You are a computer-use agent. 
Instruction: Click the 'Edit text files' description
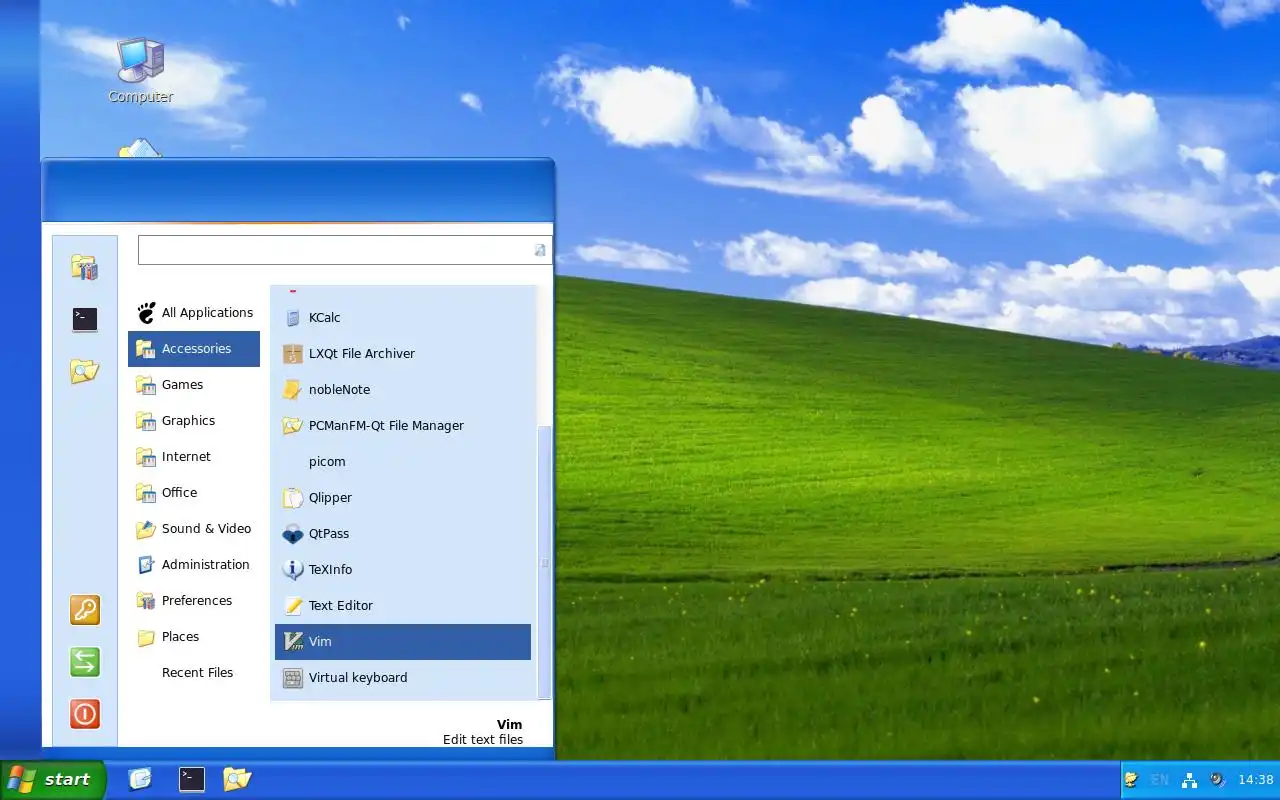[x=483, y=740]
